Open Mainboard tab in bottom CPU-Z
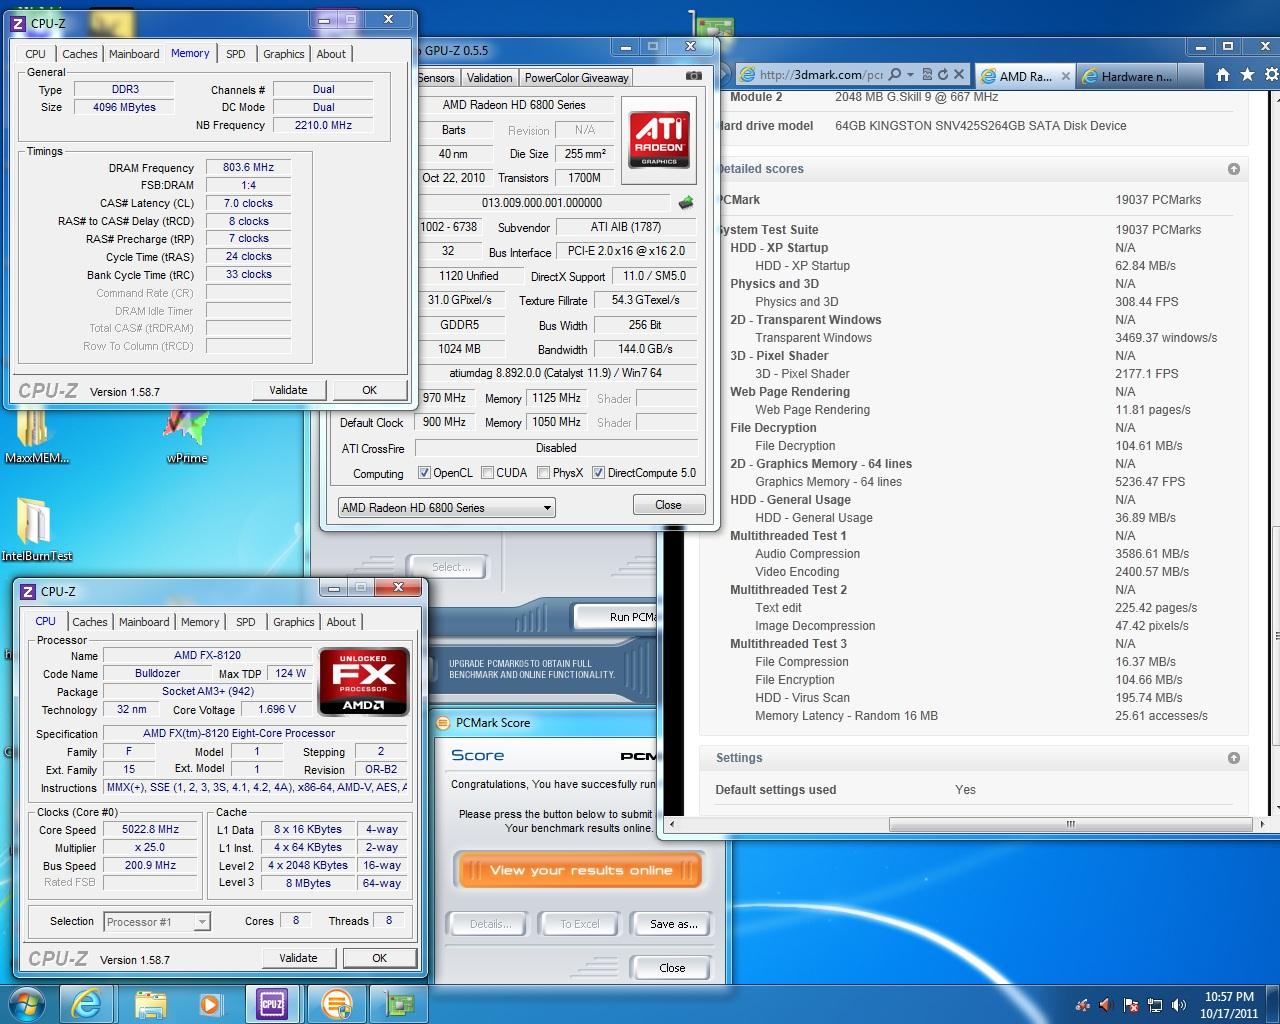 point(144,622)
